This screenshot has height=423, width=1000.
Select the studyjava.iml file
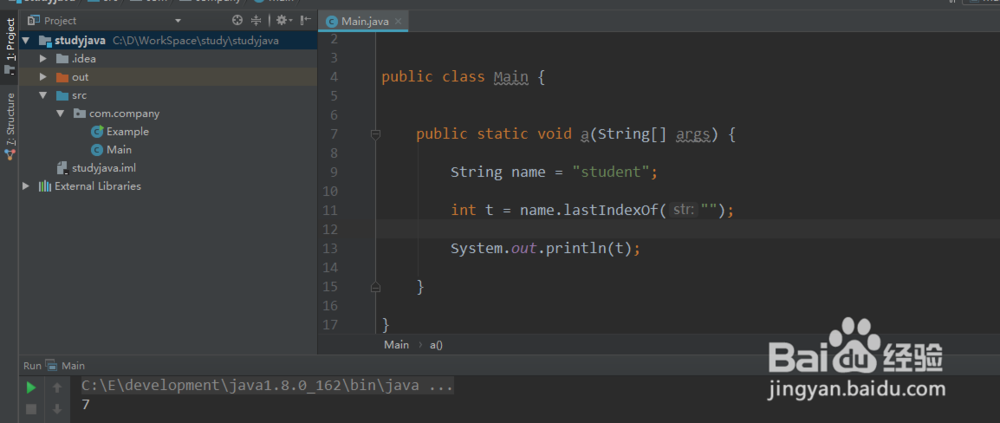(96, 168)
